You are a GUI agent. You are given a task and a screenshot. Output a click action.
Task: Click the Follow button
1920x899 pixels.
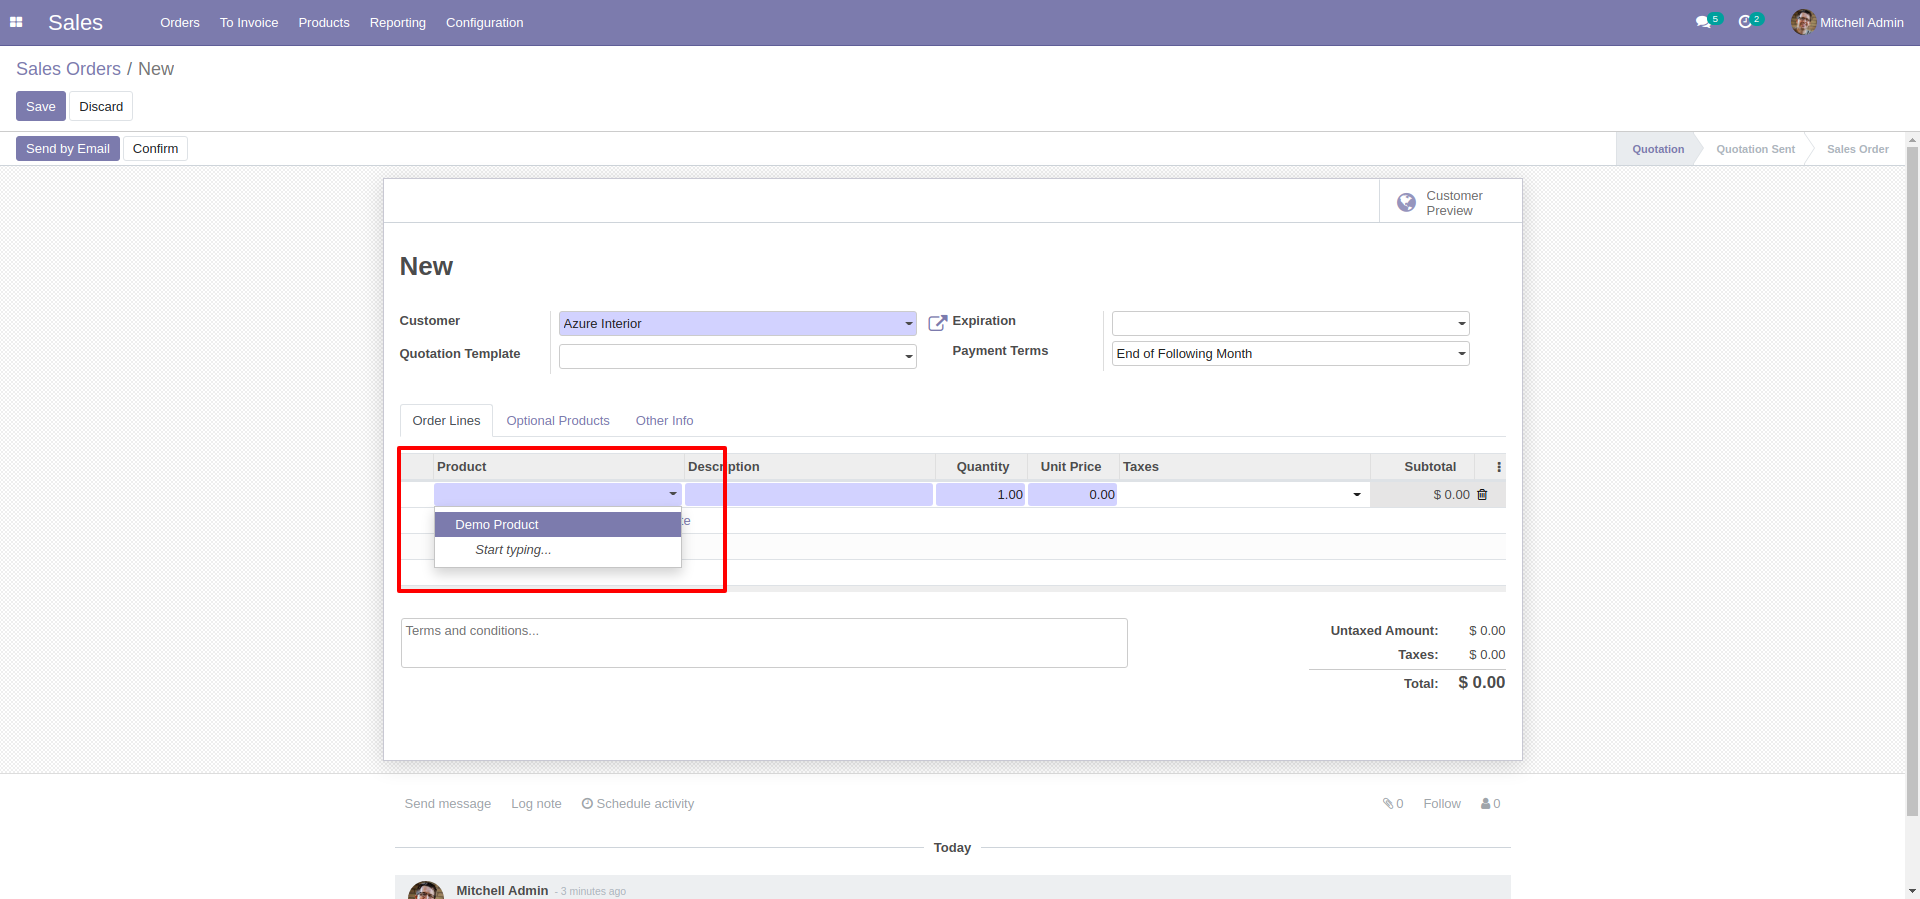[x=1442, y=803]
